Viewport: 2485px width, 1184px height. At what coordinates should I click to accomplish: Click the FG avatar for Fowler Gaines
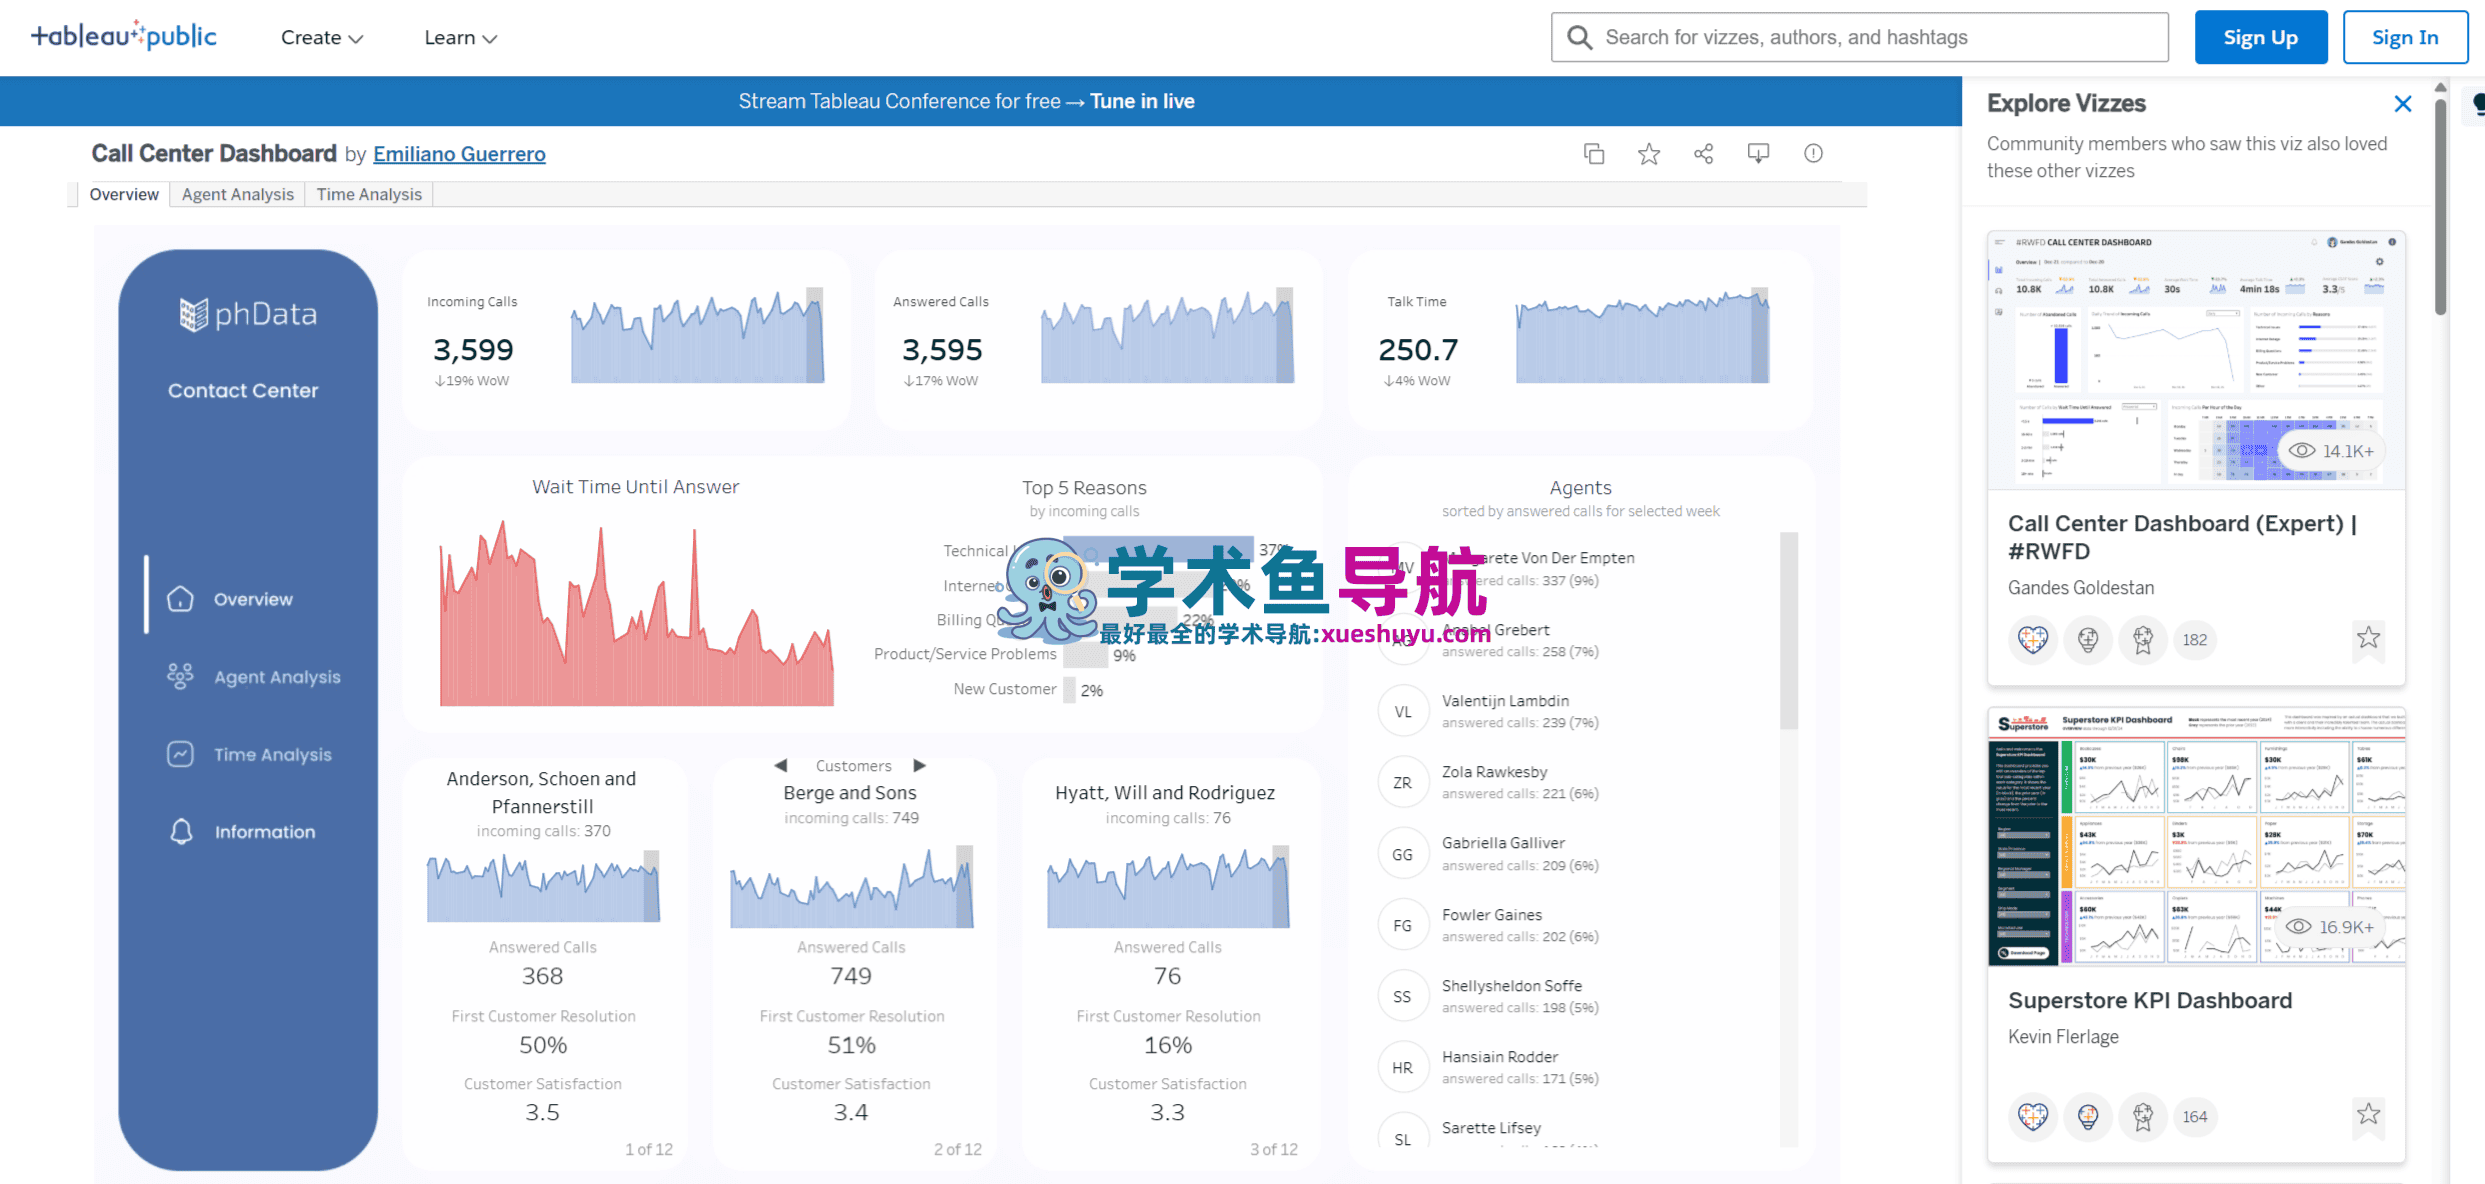pyautogui.click(x=1403, y=926)
